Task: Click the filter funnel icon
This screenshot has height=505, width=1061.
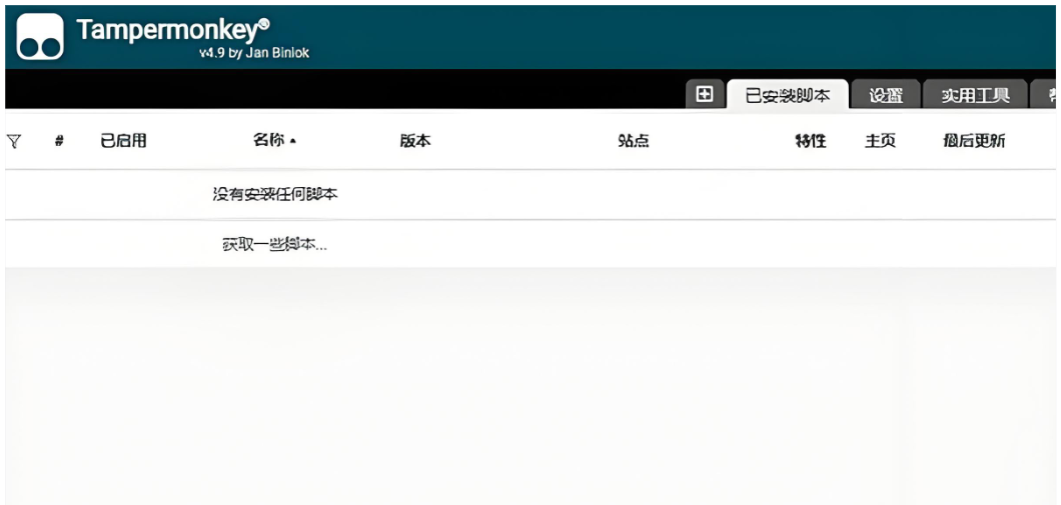Action: pyautogui.click(x=14, y=141)
